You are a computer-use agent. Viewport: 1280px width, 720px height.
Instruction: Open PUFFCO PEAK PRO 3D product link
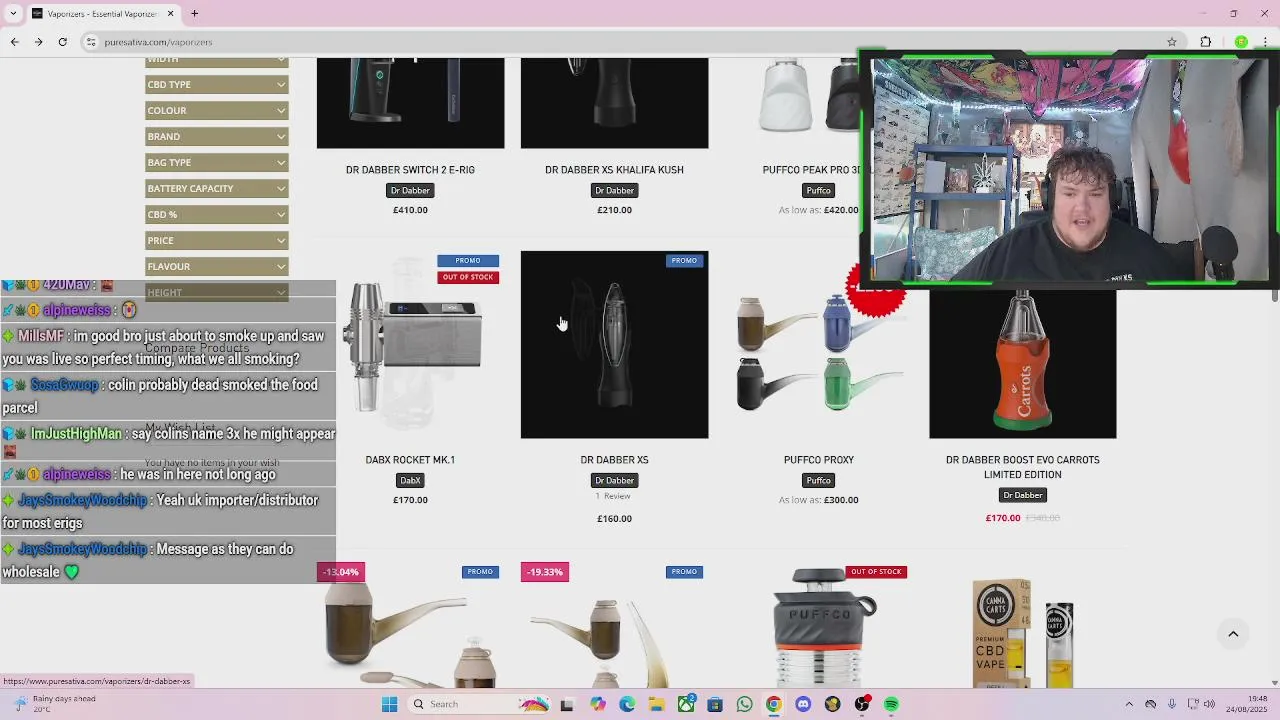pos(811,170)
